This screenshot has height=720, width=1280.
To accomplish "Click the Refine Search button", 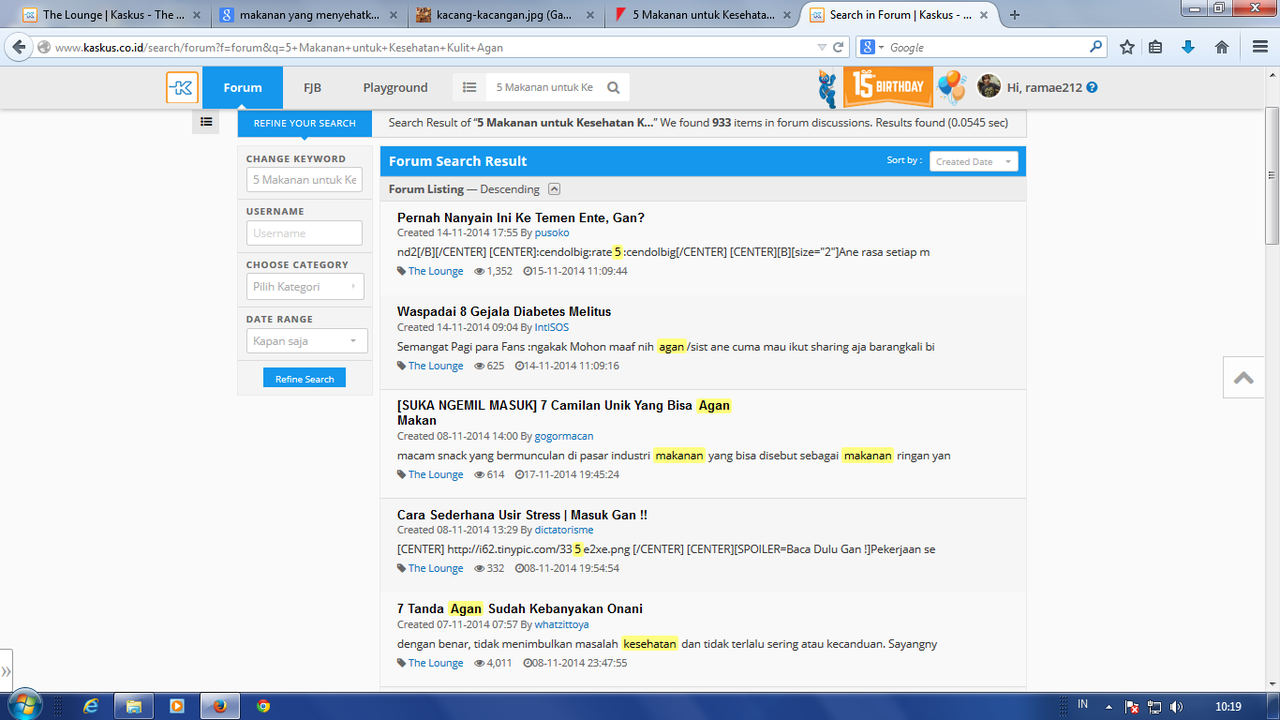I will (305, 379).
